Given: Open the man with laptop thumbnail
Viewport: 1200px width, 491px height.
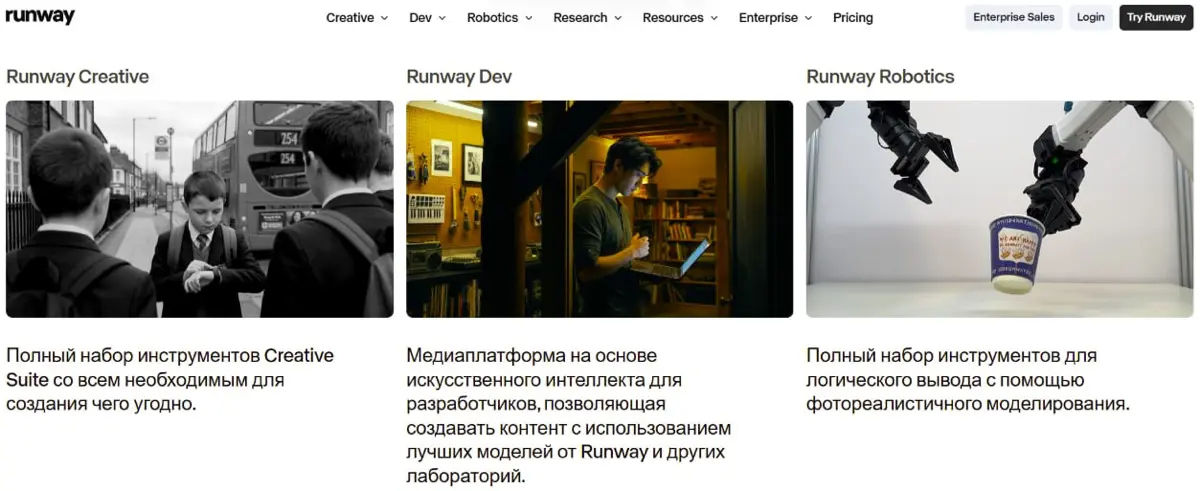Looking at the screenshot, I should pyautogui.click(x=600, y=209).
